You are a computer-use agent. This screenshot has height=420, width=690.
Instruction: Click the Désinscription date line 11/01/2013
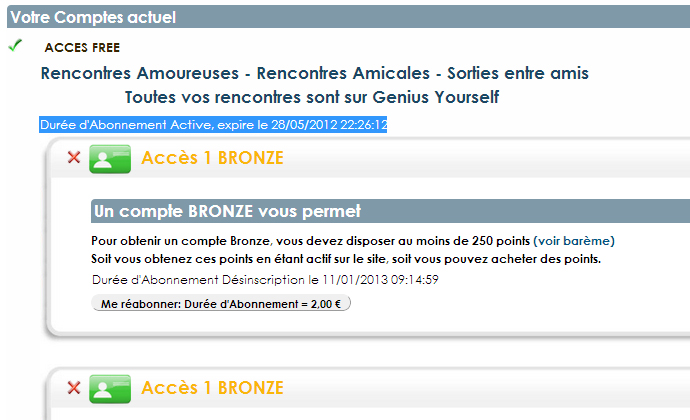265,280
